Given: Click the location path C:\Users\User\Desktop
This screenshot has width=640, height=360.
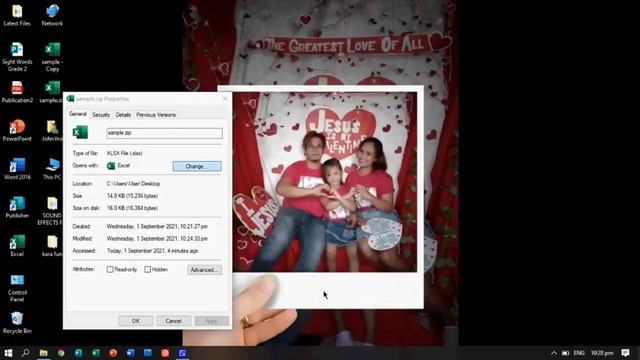Looking at the screenshot, I should point(133,184).
